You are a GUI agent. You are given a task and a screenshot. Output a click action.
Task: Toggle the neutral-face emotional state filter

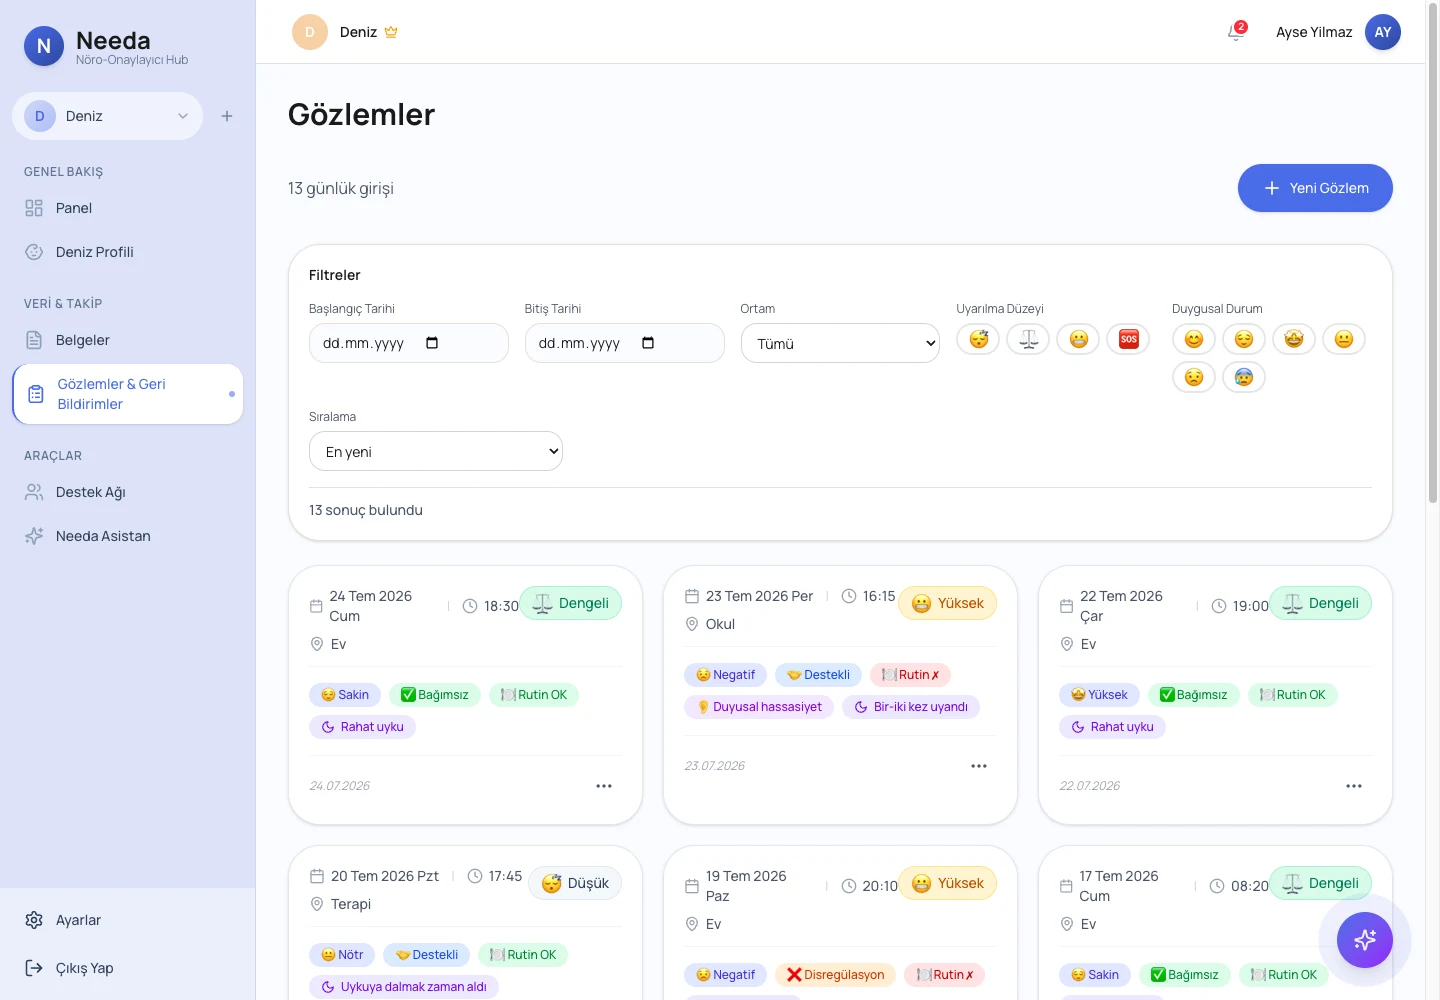click(1344, 339)
